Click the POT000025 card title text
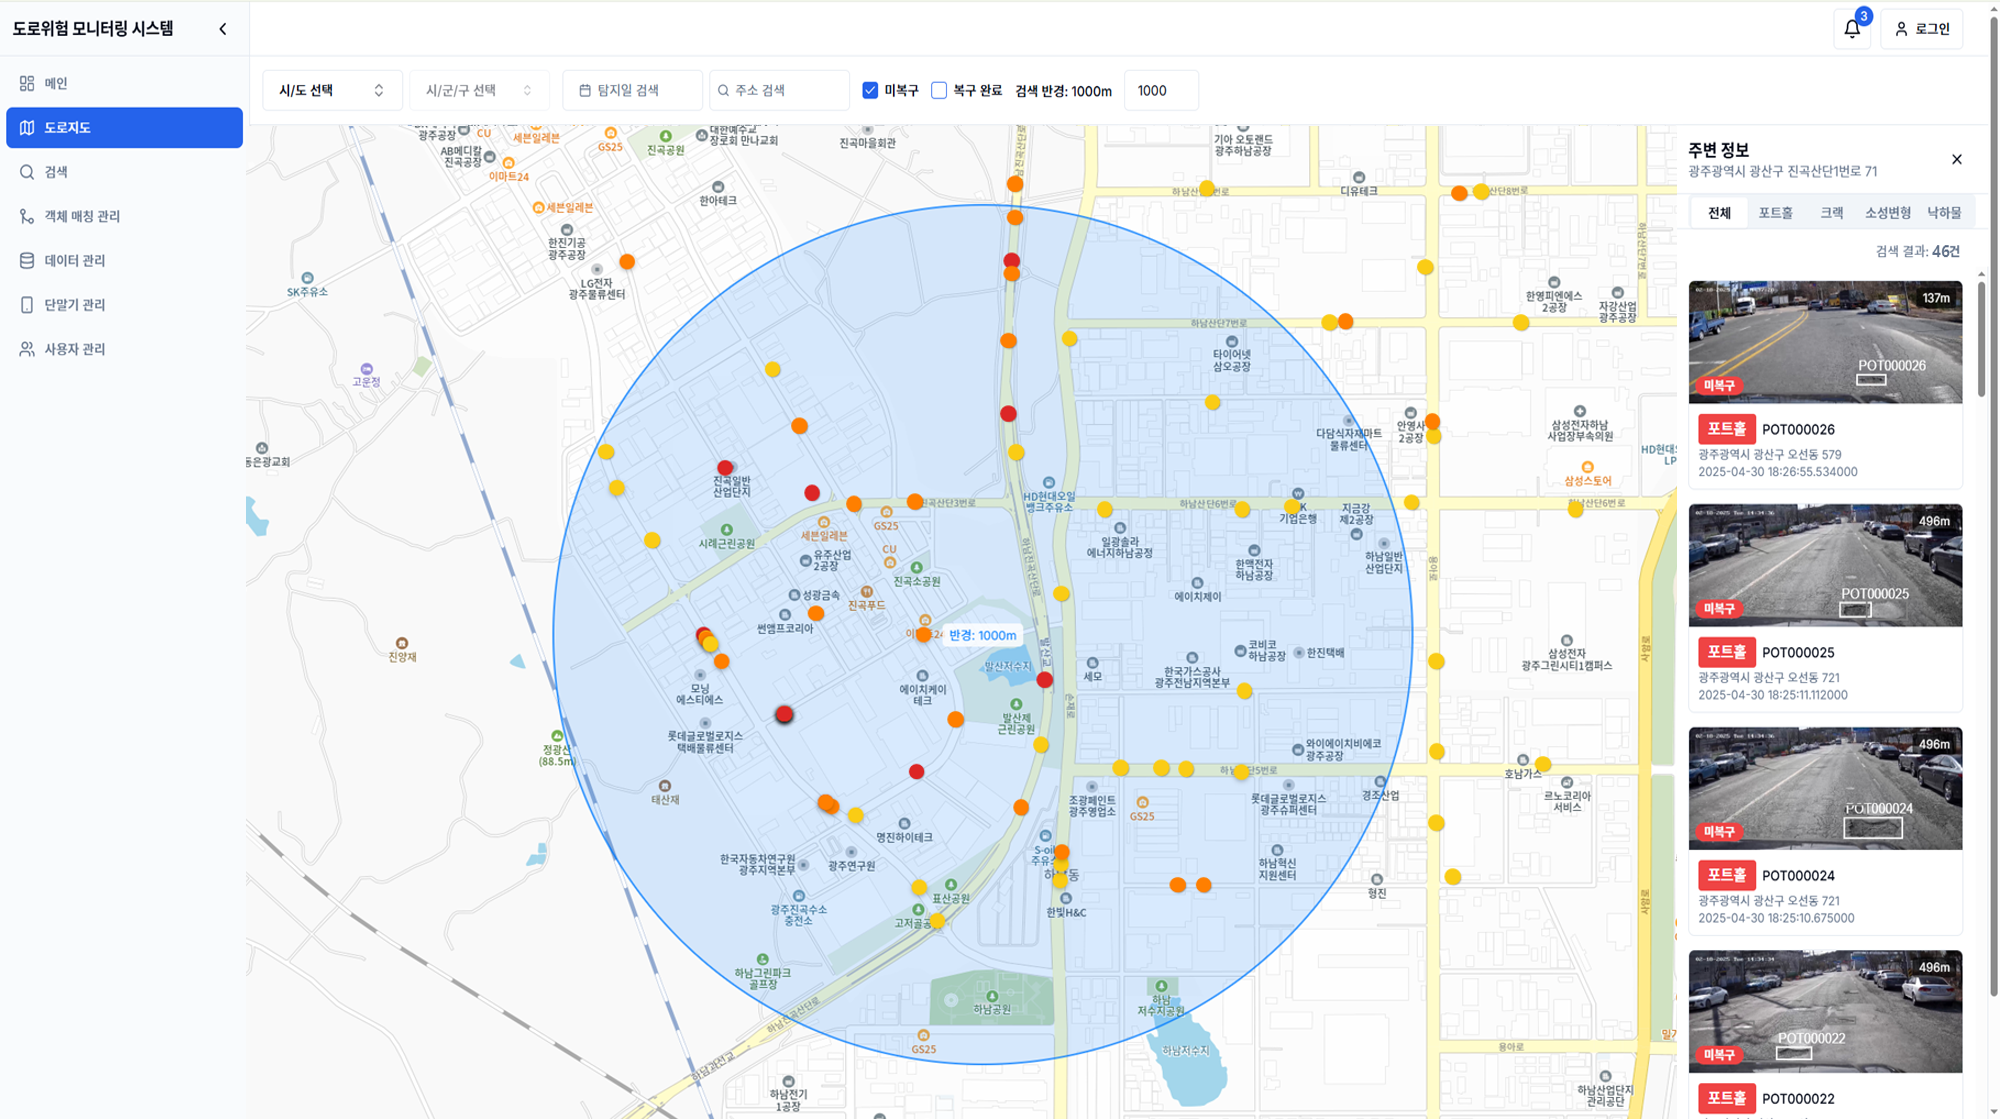The height and width of the screenshot is (1119, 2000). tap(1798, 653)
